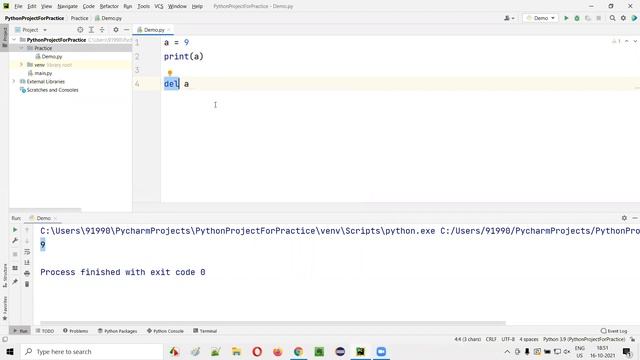Click the warnings count inspection widget
The image size is (640, 360).
[616, 41]
